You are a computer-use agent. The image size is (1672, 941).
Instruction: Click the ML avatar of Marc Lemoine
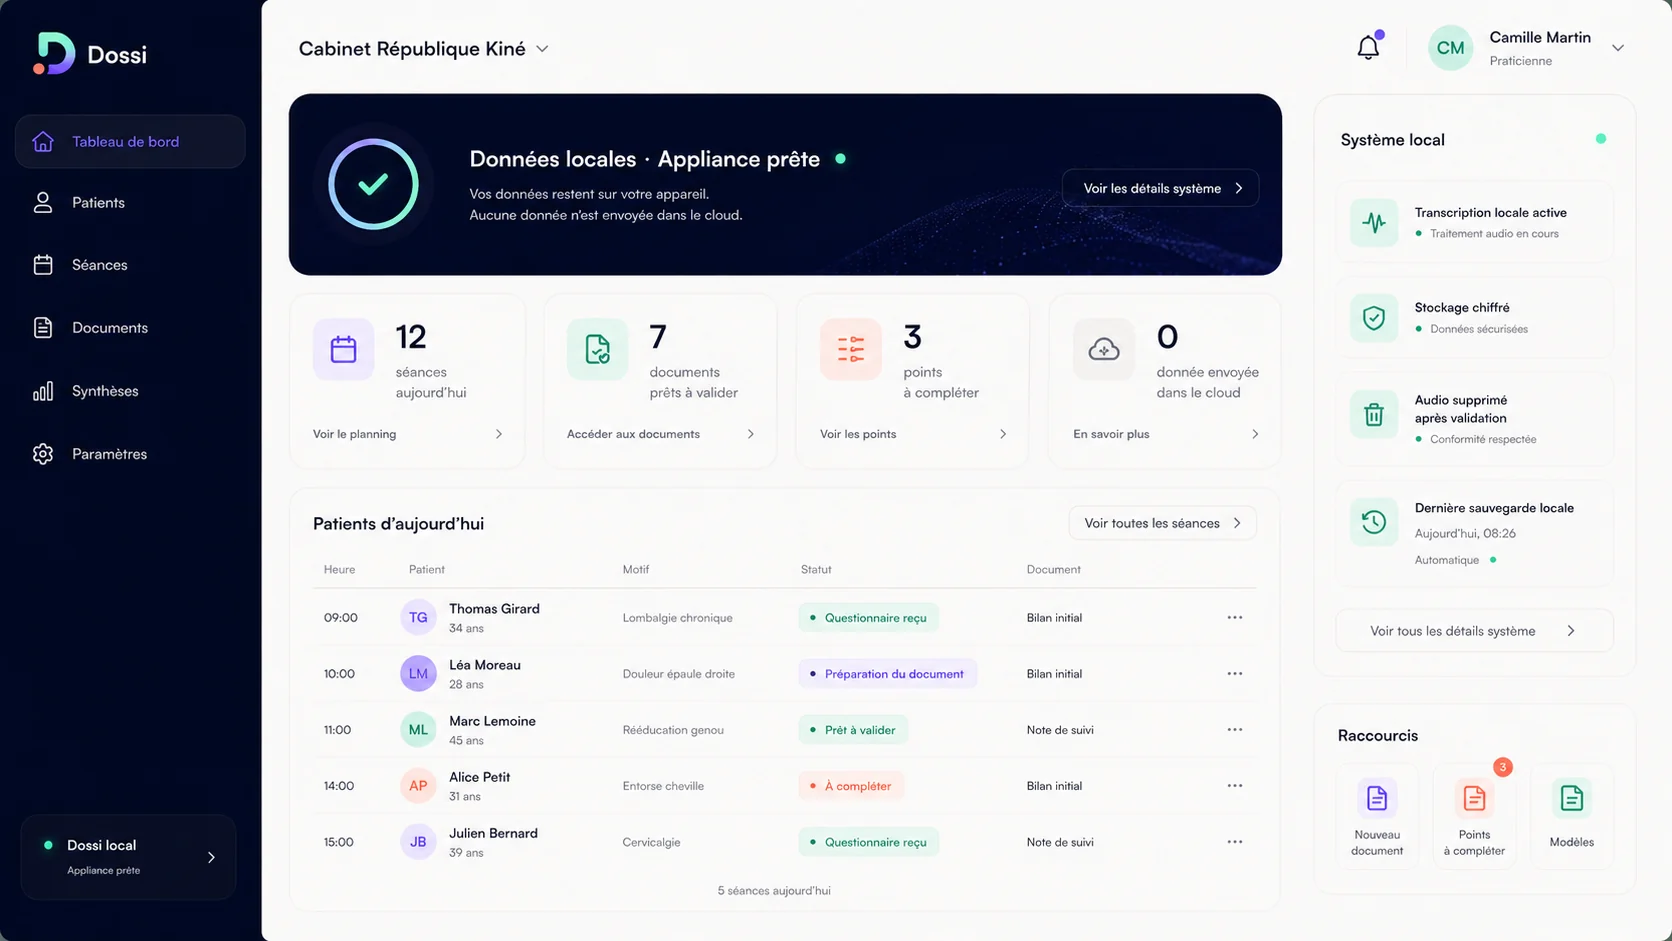click(x=418, y=730)
